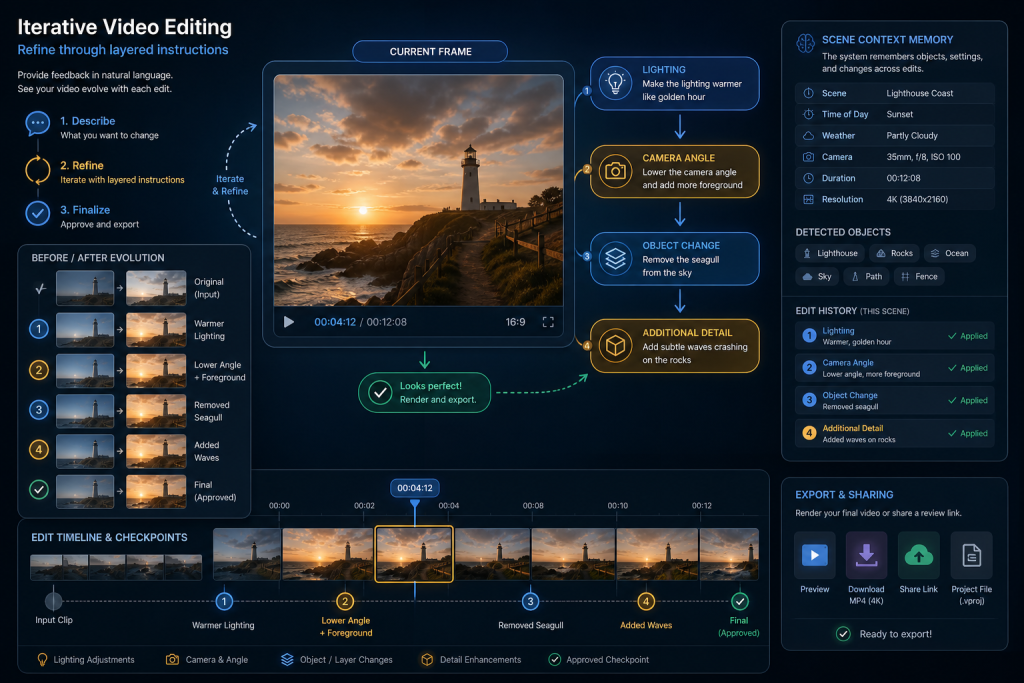Open the Object Change edit history entry
Viewport: 1024px width, 683px height.
(x=895, y=400)
